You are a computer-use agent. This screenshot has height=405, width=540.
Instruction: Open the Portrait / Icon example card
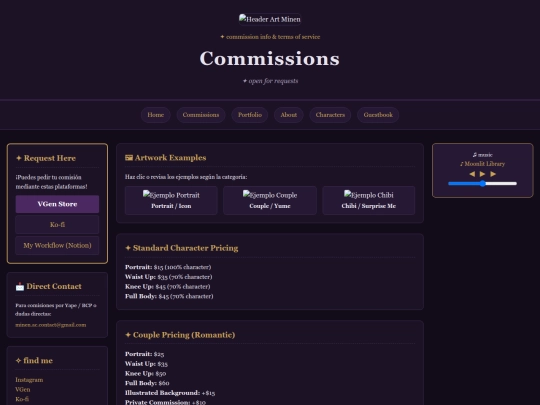171,200
